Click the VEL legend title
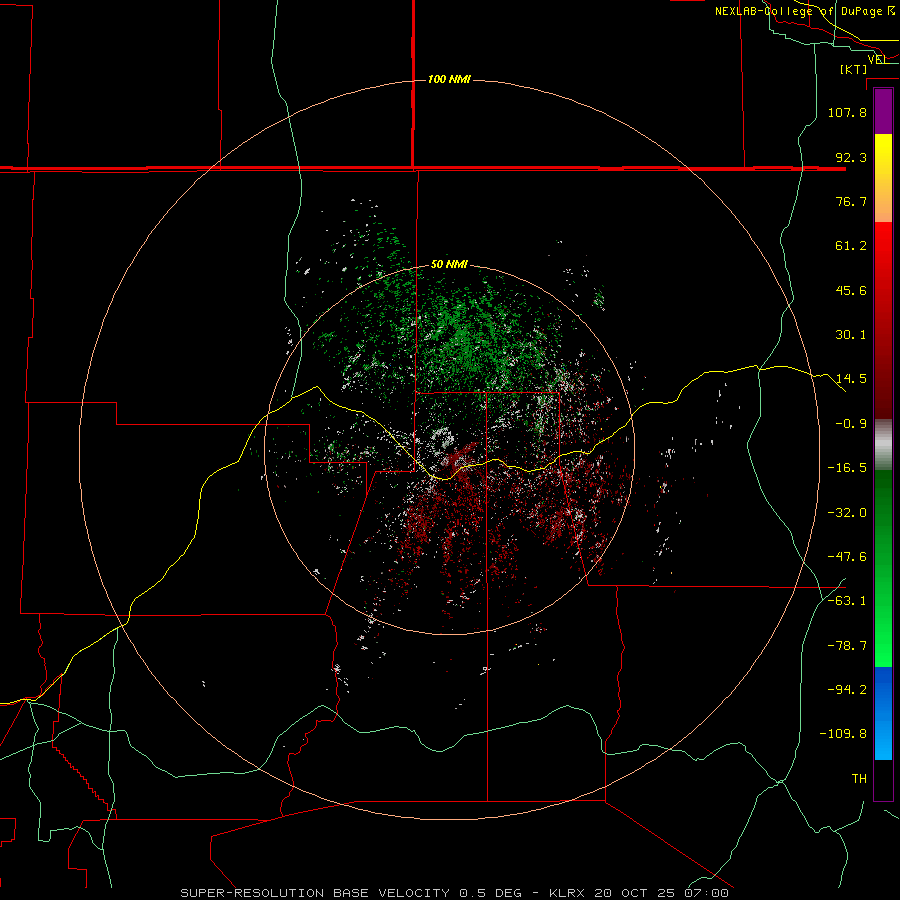 pyautogui.click(x=877, y=59)
